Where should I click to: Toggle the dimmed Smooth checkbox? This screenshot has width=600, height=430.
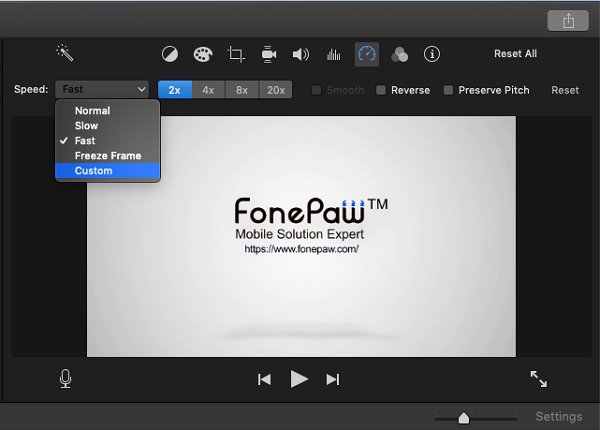[316, 90]
